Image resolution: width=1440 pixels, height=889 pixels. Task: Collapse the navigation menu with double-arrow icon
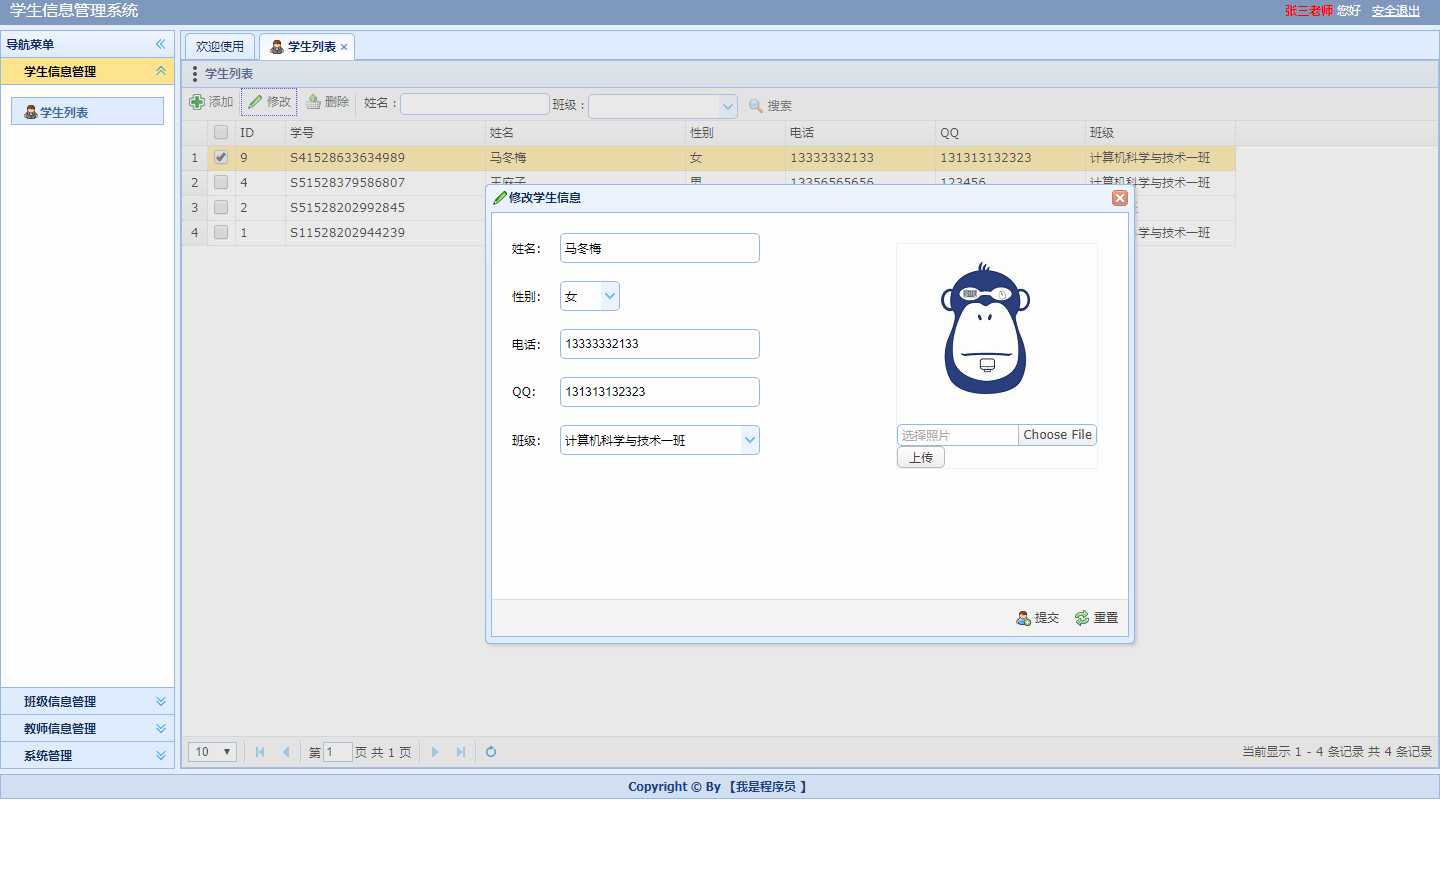pos(160,44)
